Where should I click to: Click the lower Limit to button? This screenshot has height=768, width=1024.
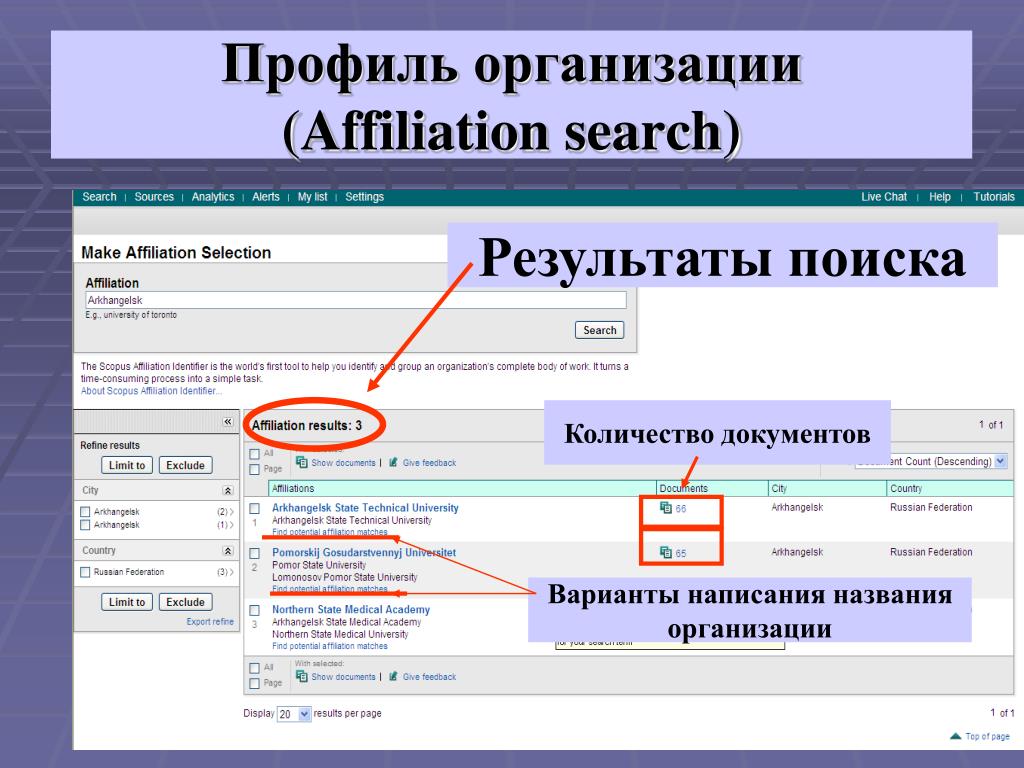click(x=127, y=601)
